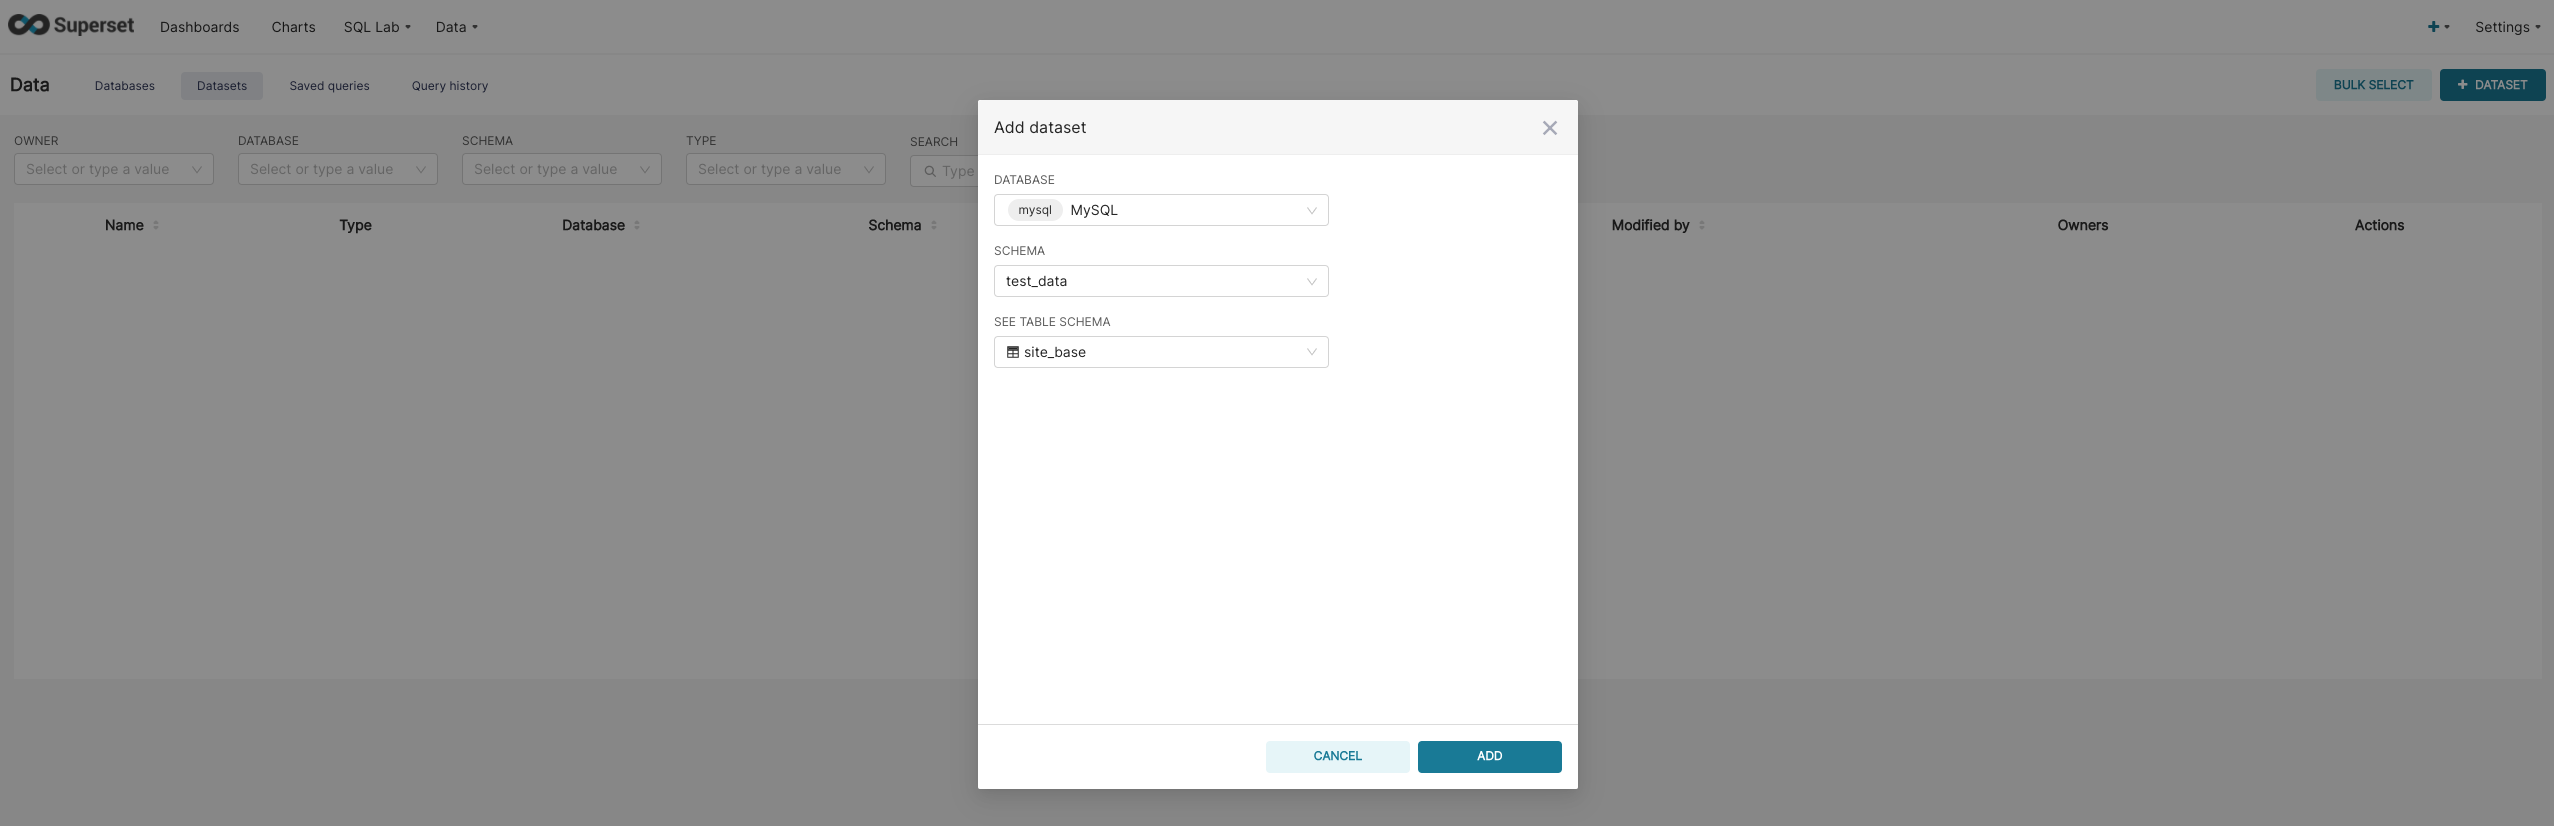Click the plus icon near Settings
This screenshot has height=826, width=2554.
(x=2433, y=27)
